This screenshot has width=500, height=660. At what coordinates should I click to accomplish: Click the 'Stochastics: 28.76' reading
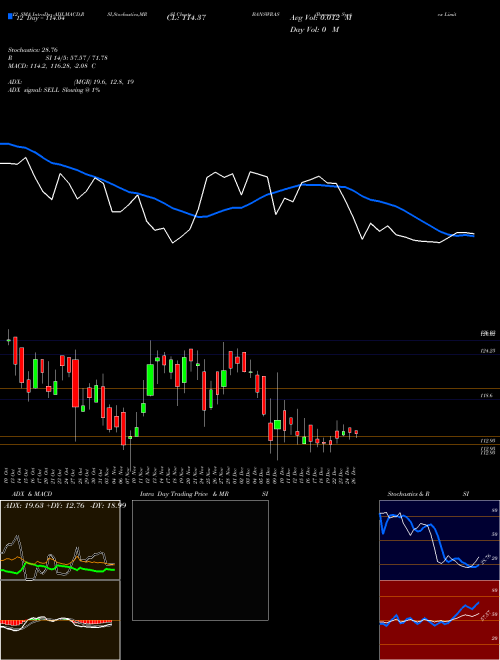[32, 50]
